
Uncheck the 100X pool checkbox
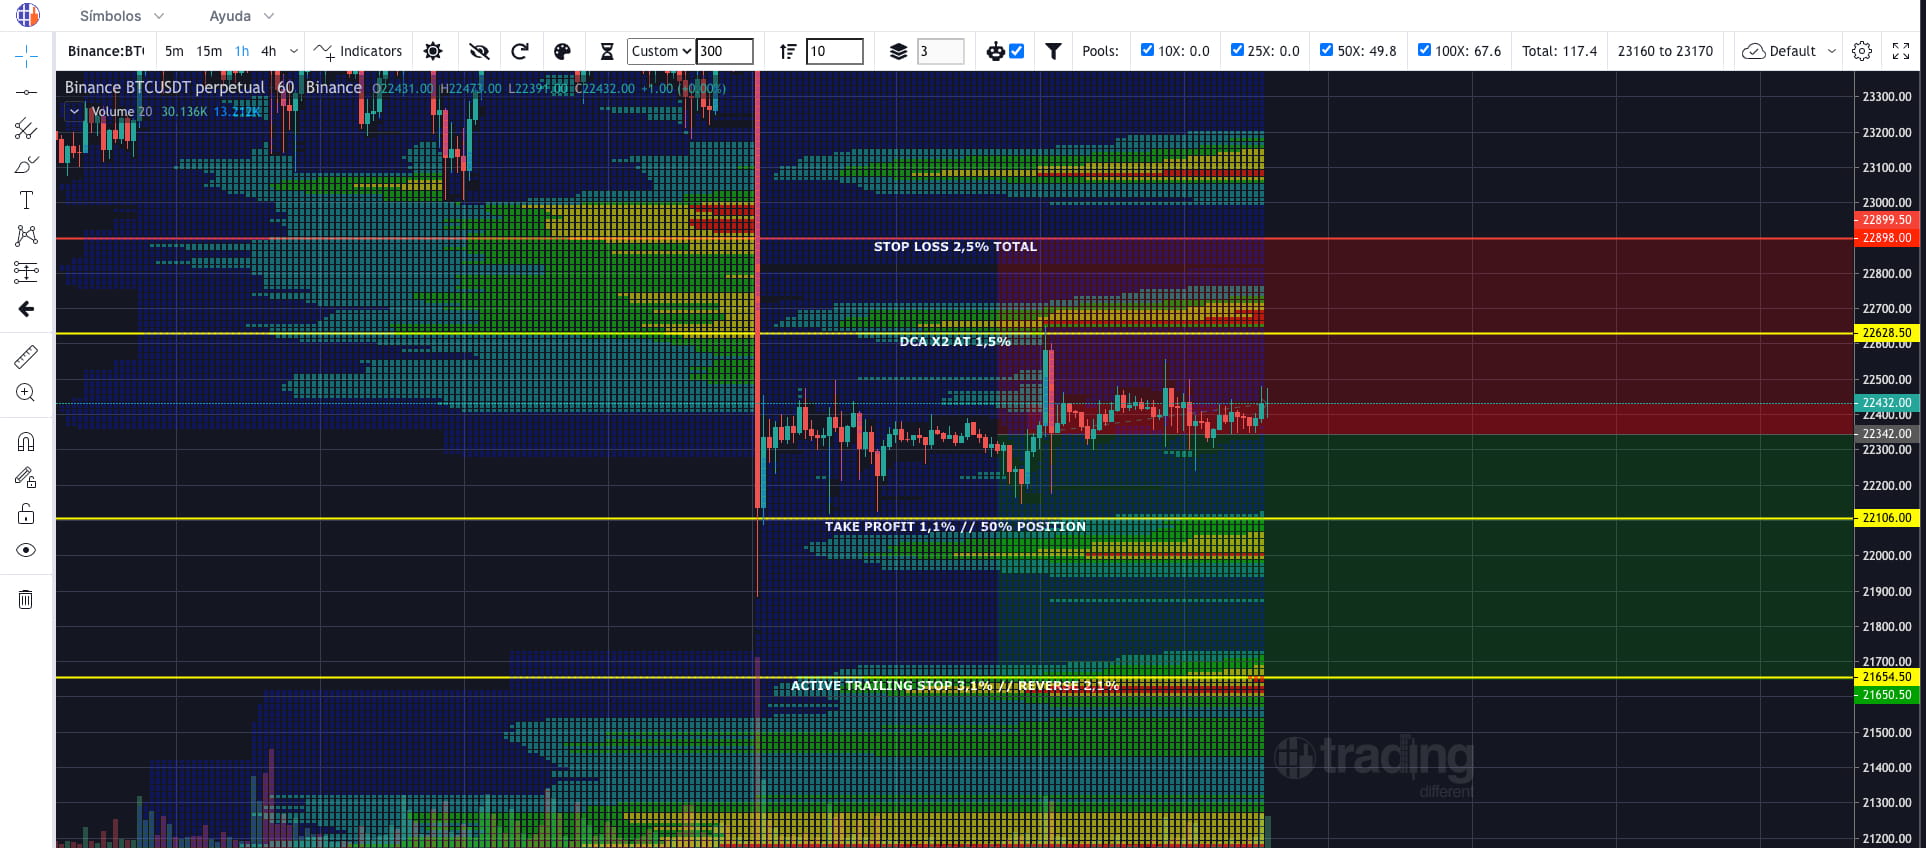pos(1424,50)
